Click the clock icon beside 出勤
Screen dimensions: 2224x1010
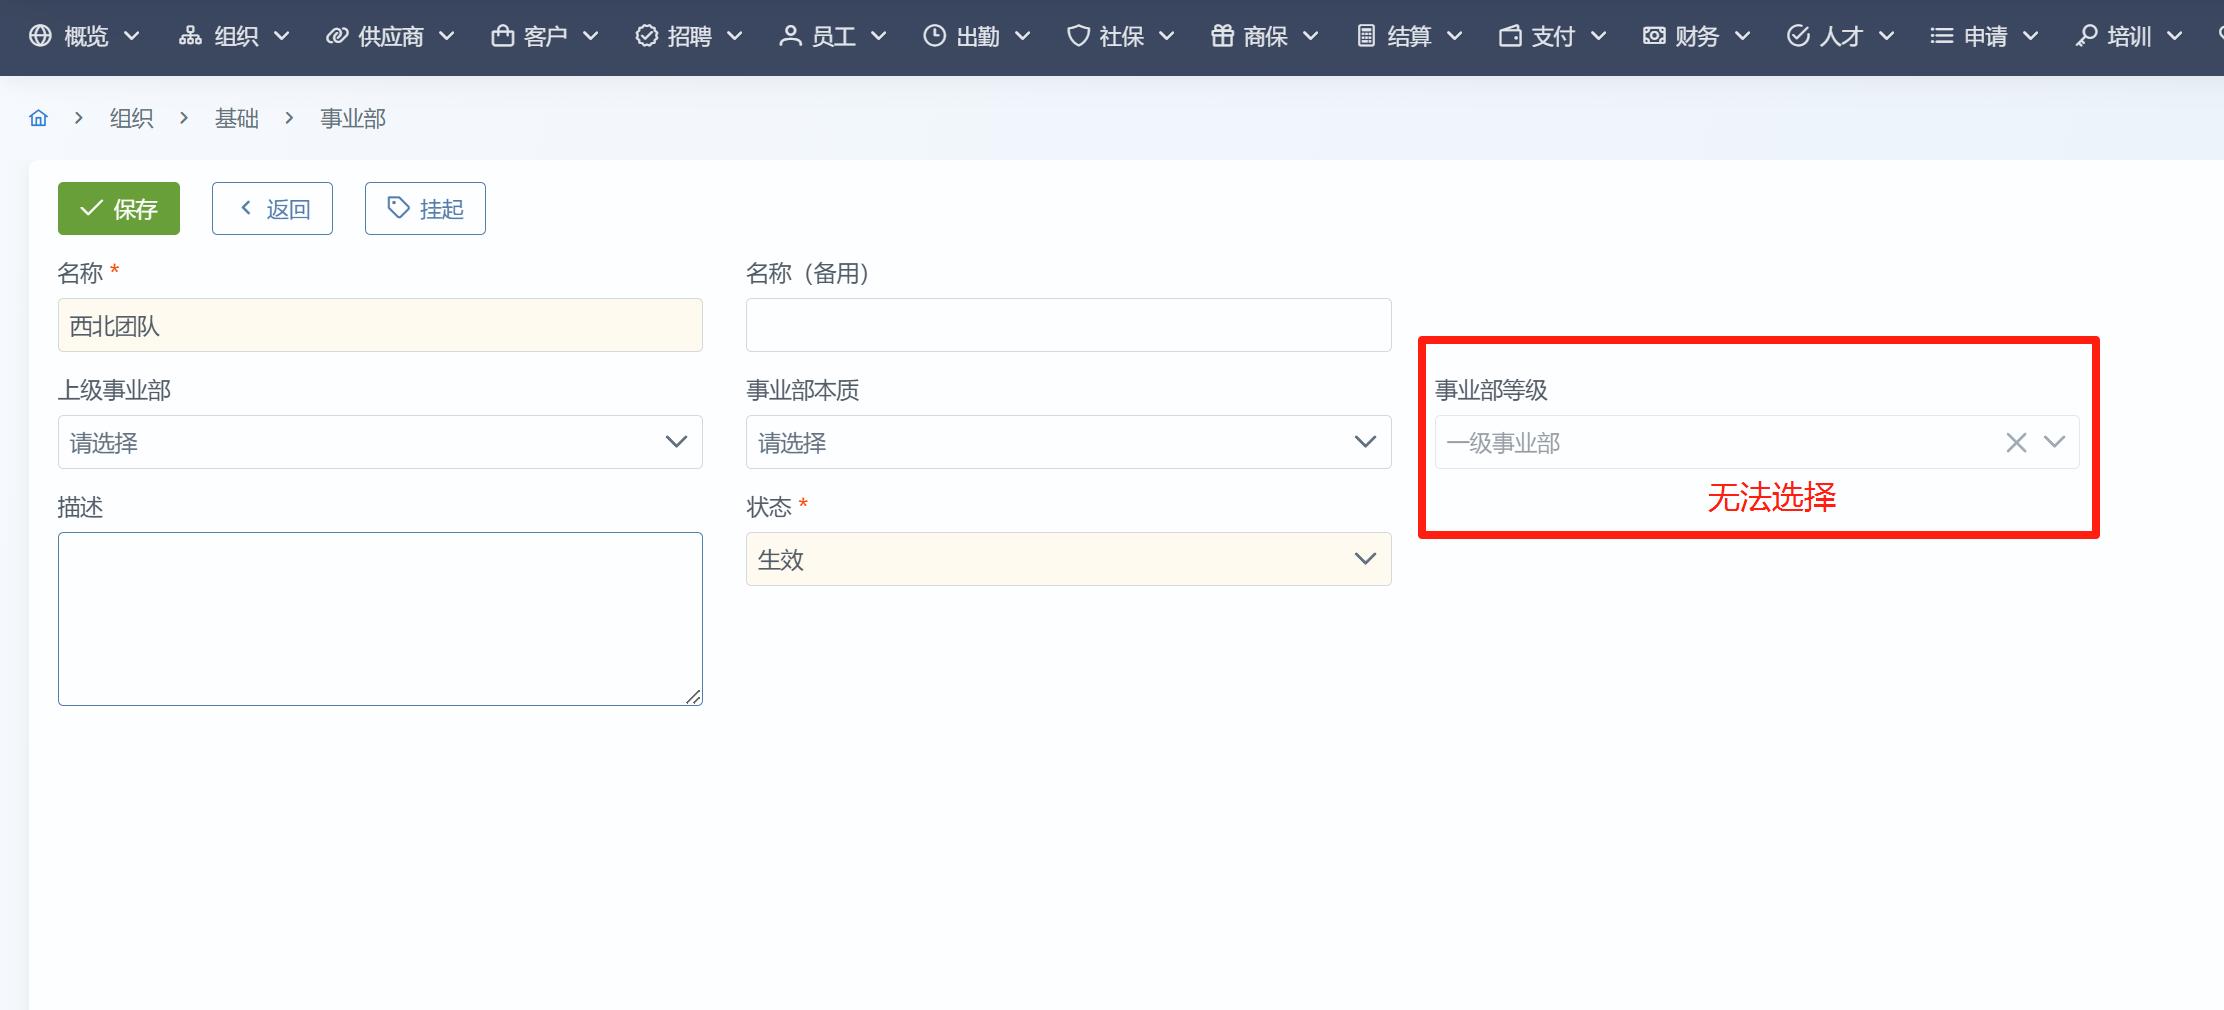(934, 36)
